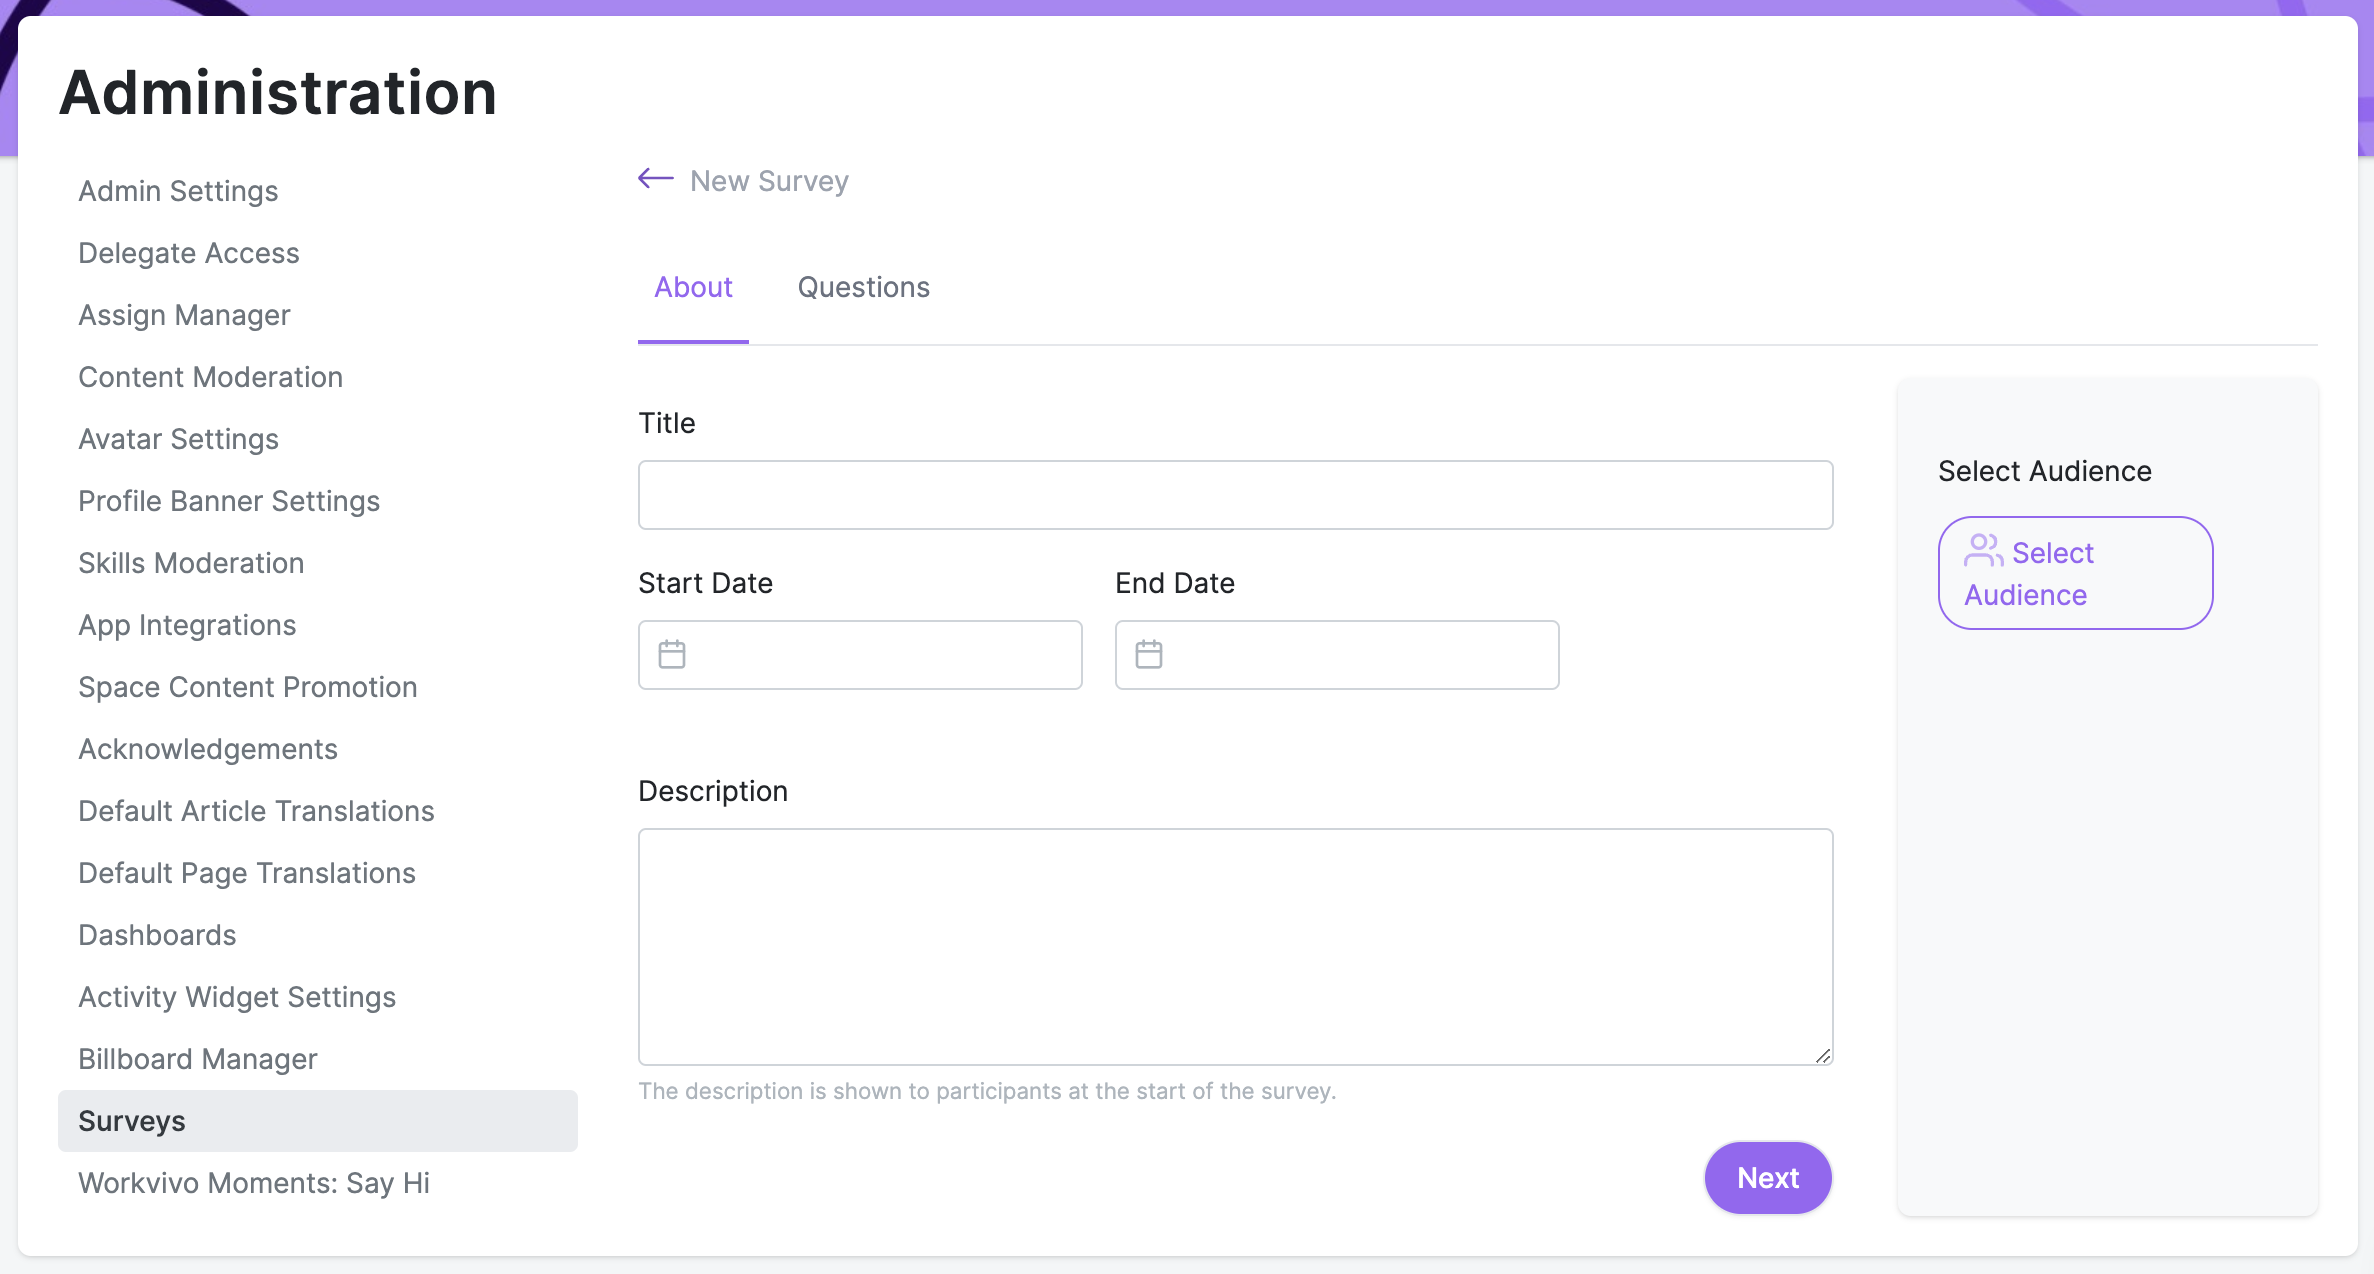Click inside the Description text area

(x=1235, y=946)
